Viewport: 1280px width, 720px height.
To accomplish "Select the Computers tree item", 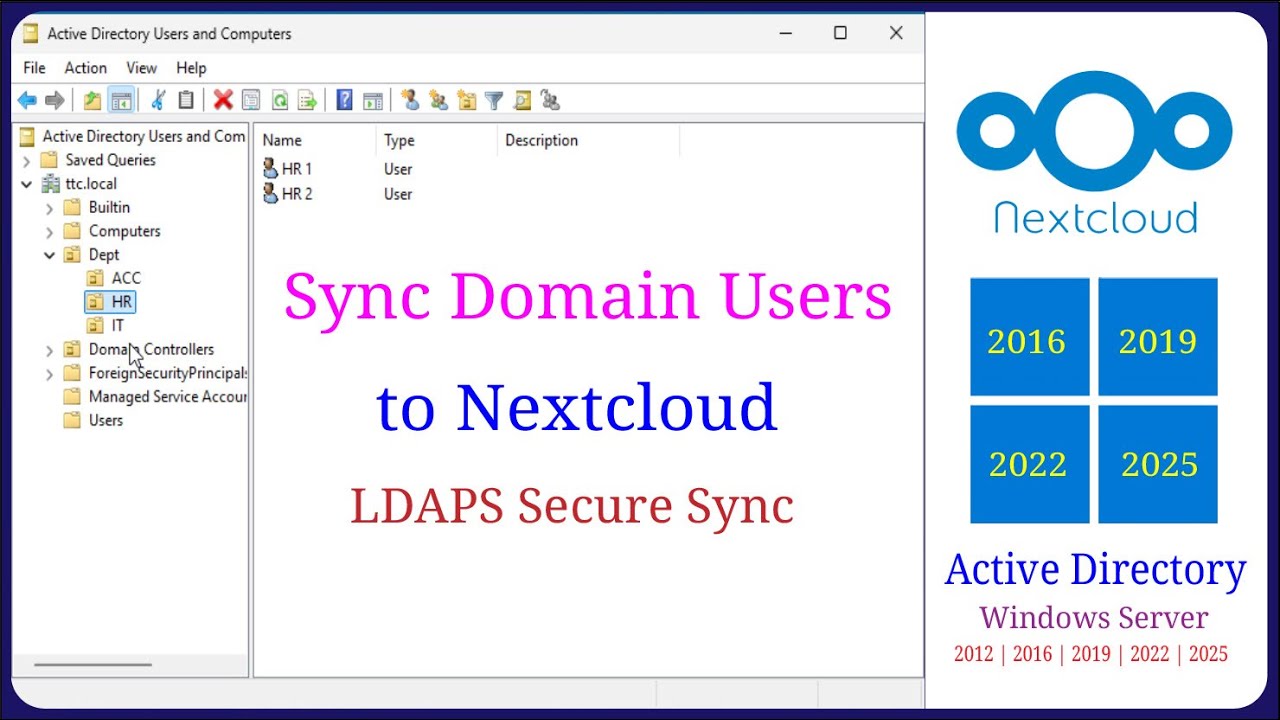I will click(x=124, y=231).
